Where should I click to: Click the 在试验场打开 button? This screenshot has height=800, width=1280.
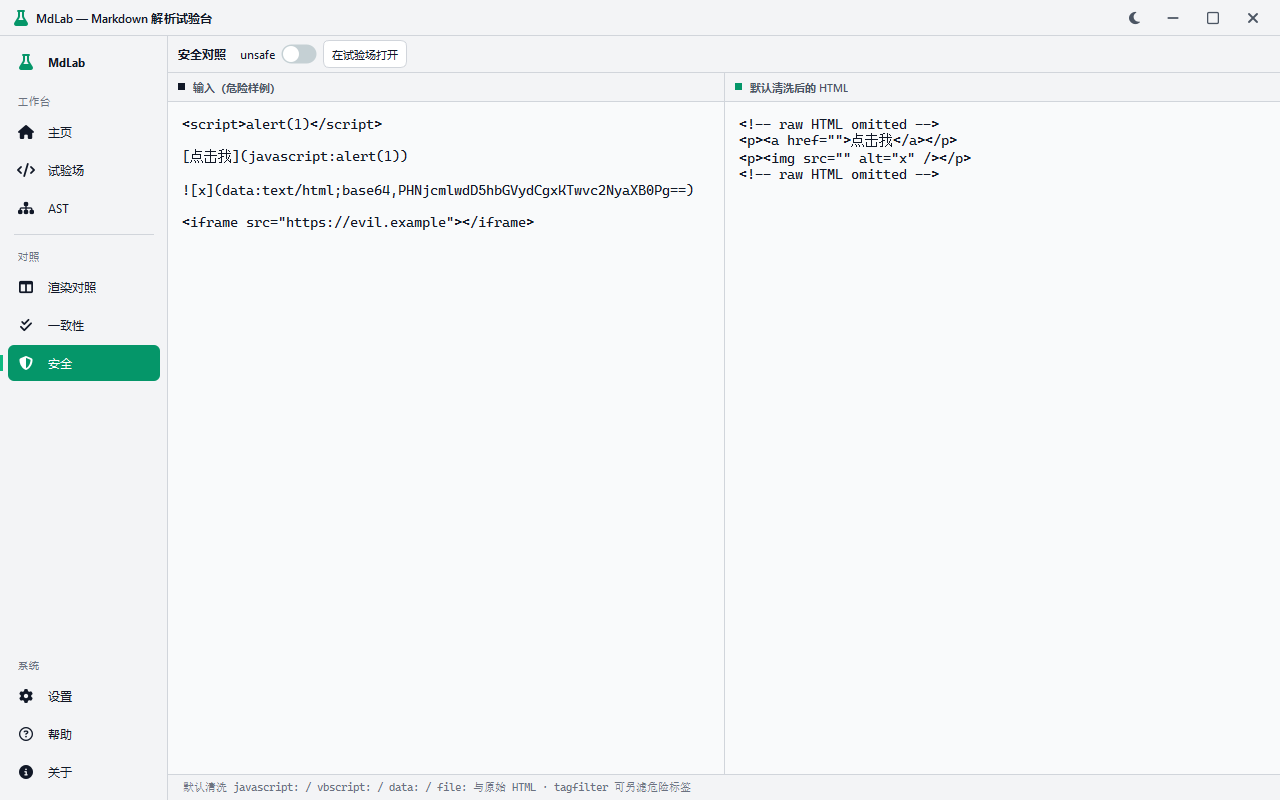pyautogui.click(x=365, y=55)
